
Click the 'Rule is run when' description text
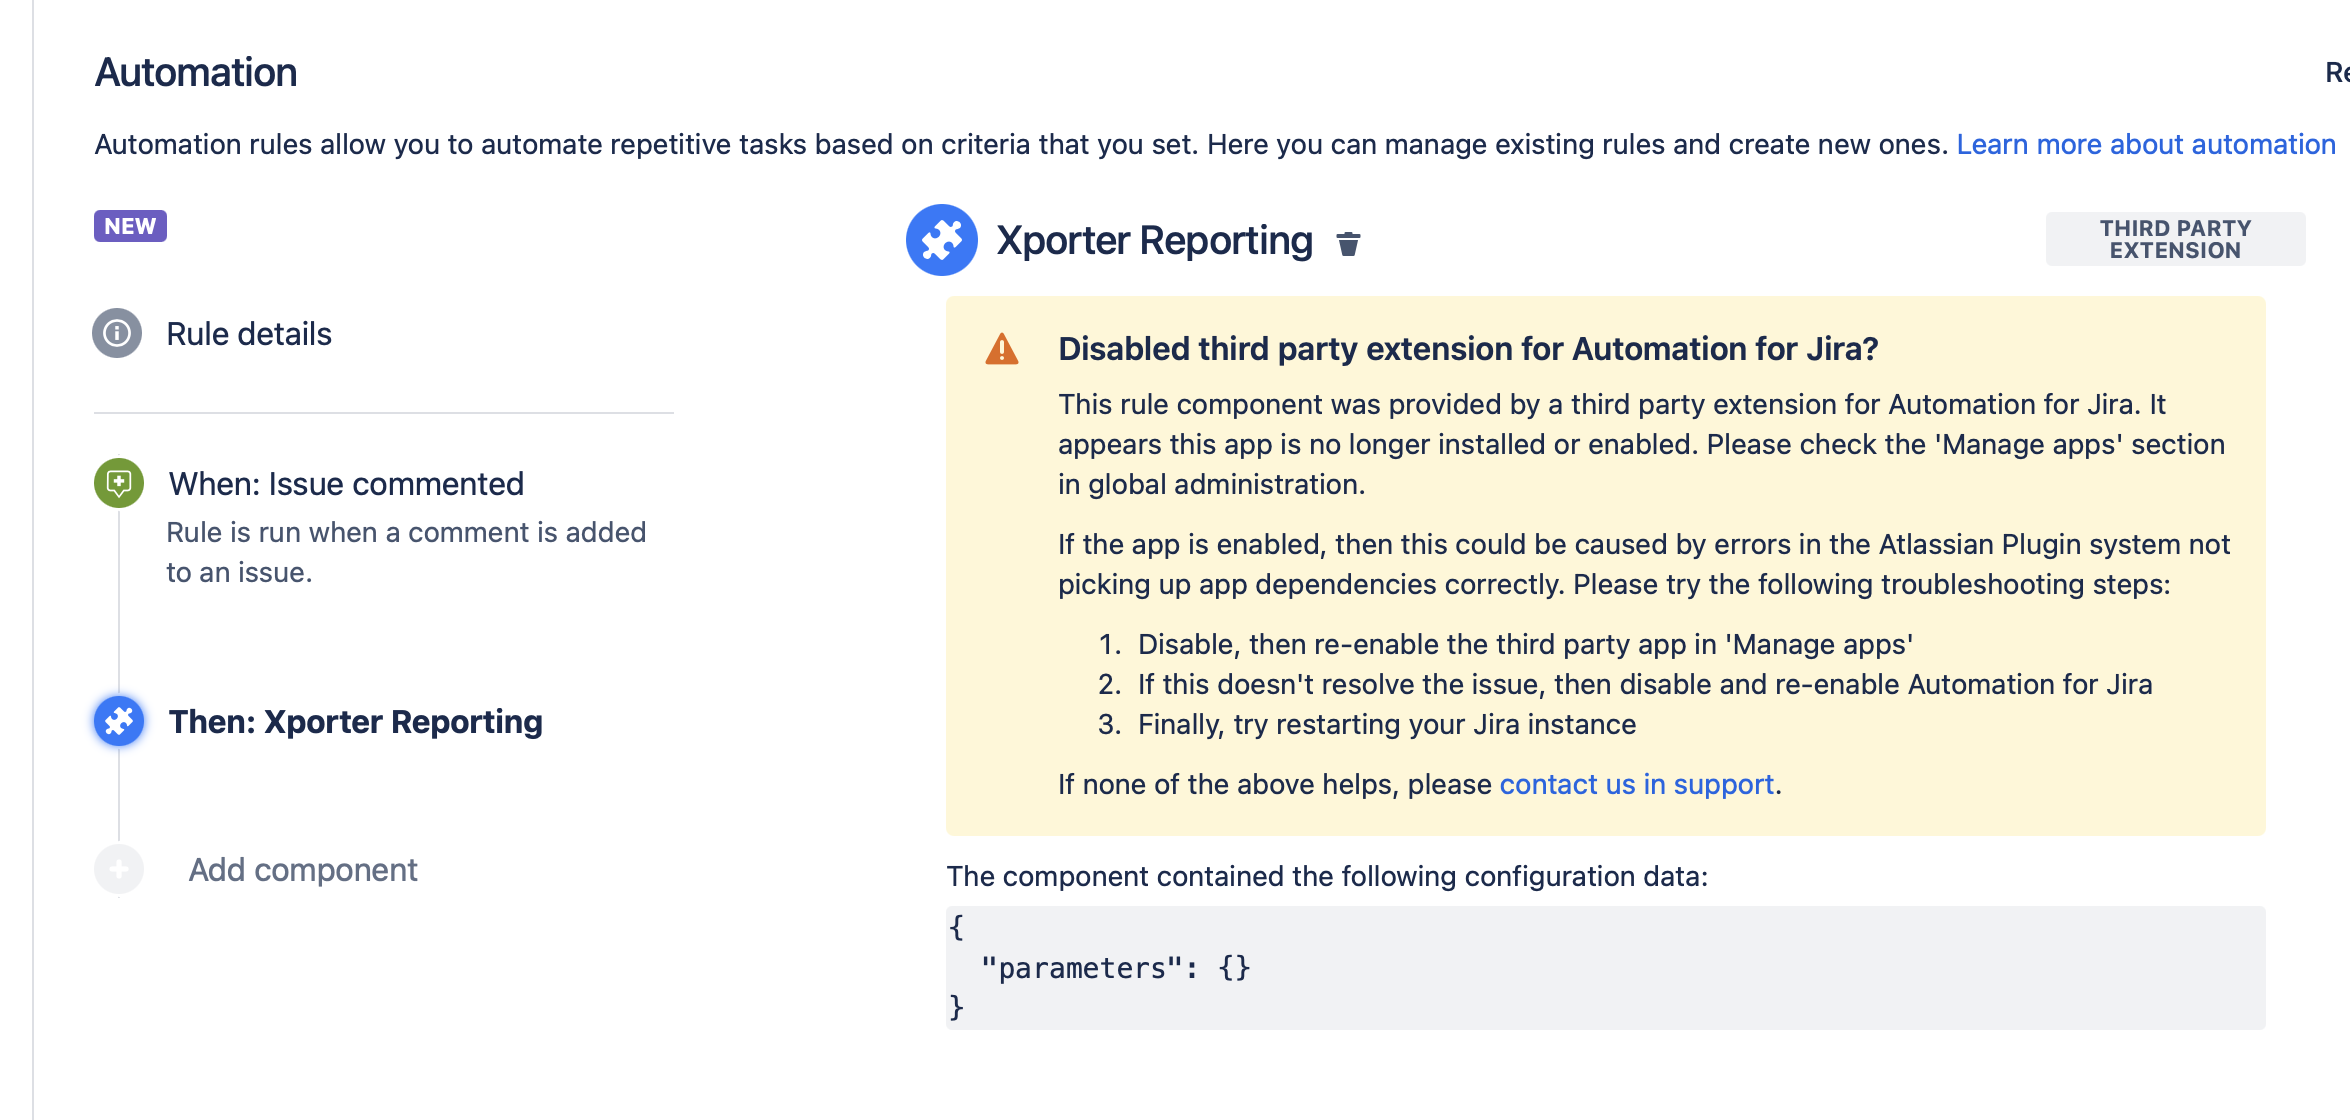coord(405,552)
